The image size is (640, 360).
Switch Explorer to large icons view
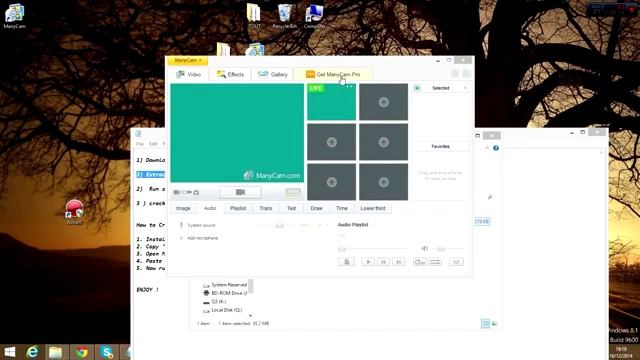coord(494,324)
